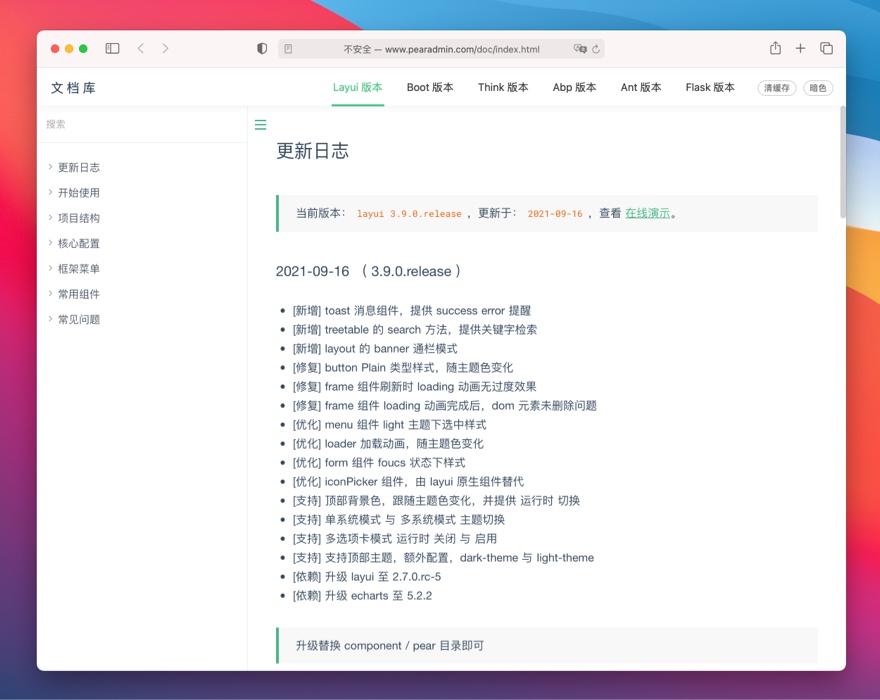Go back using the back arrow

click(141, 47)
